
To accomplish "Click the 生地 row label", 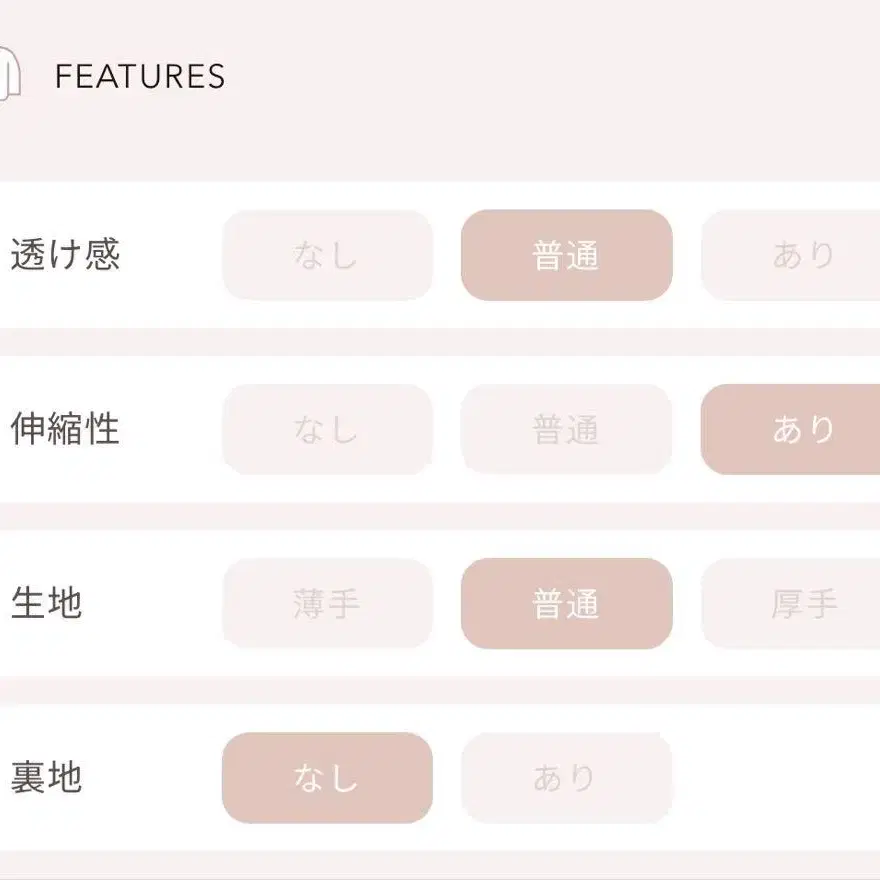I will 46,603.
